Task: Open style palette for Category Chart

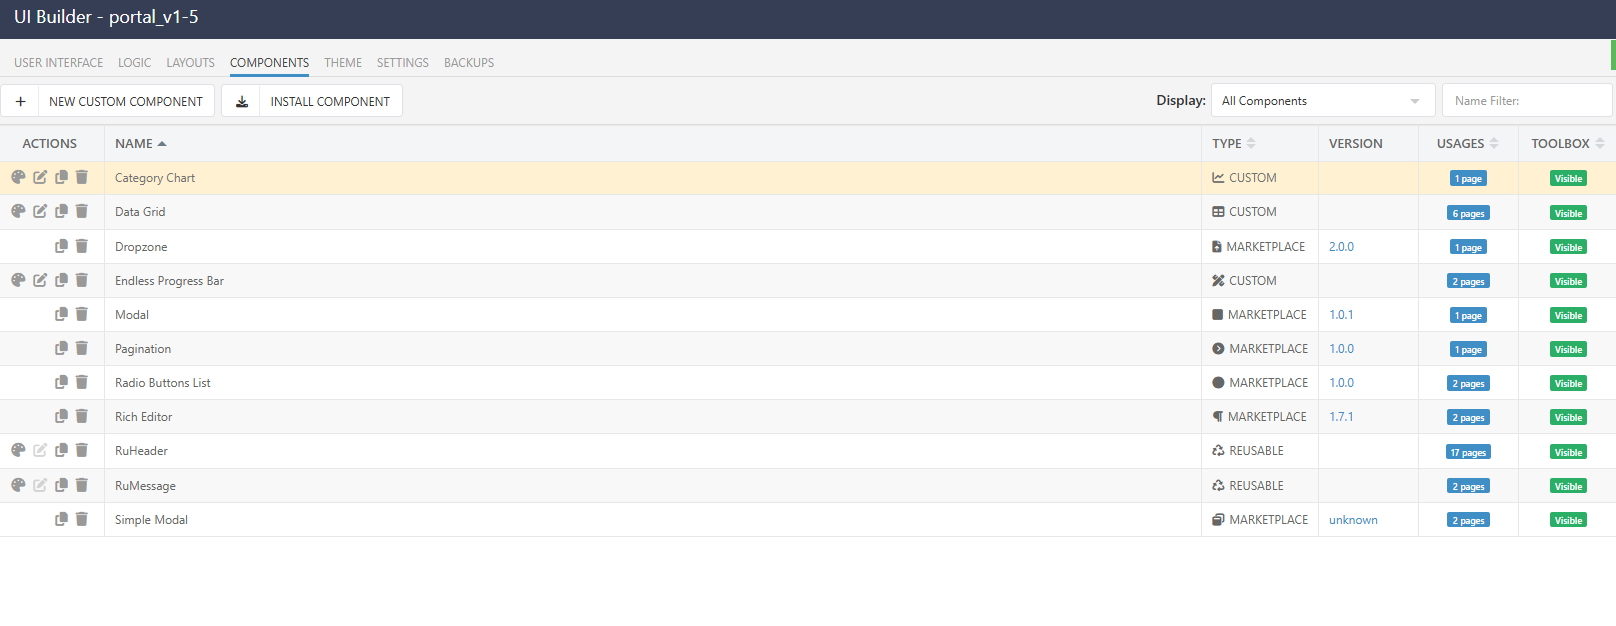Action: pos(18,177)
